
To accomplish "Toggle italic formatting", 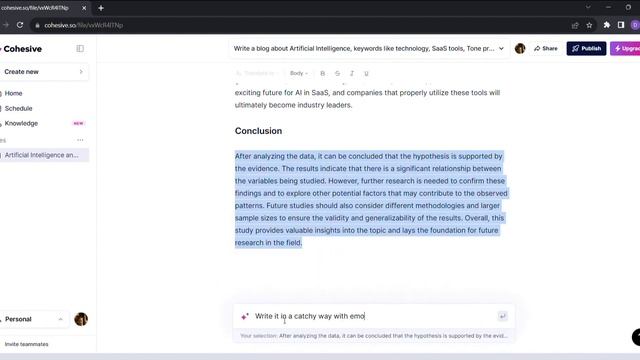I will click(351, 73).
